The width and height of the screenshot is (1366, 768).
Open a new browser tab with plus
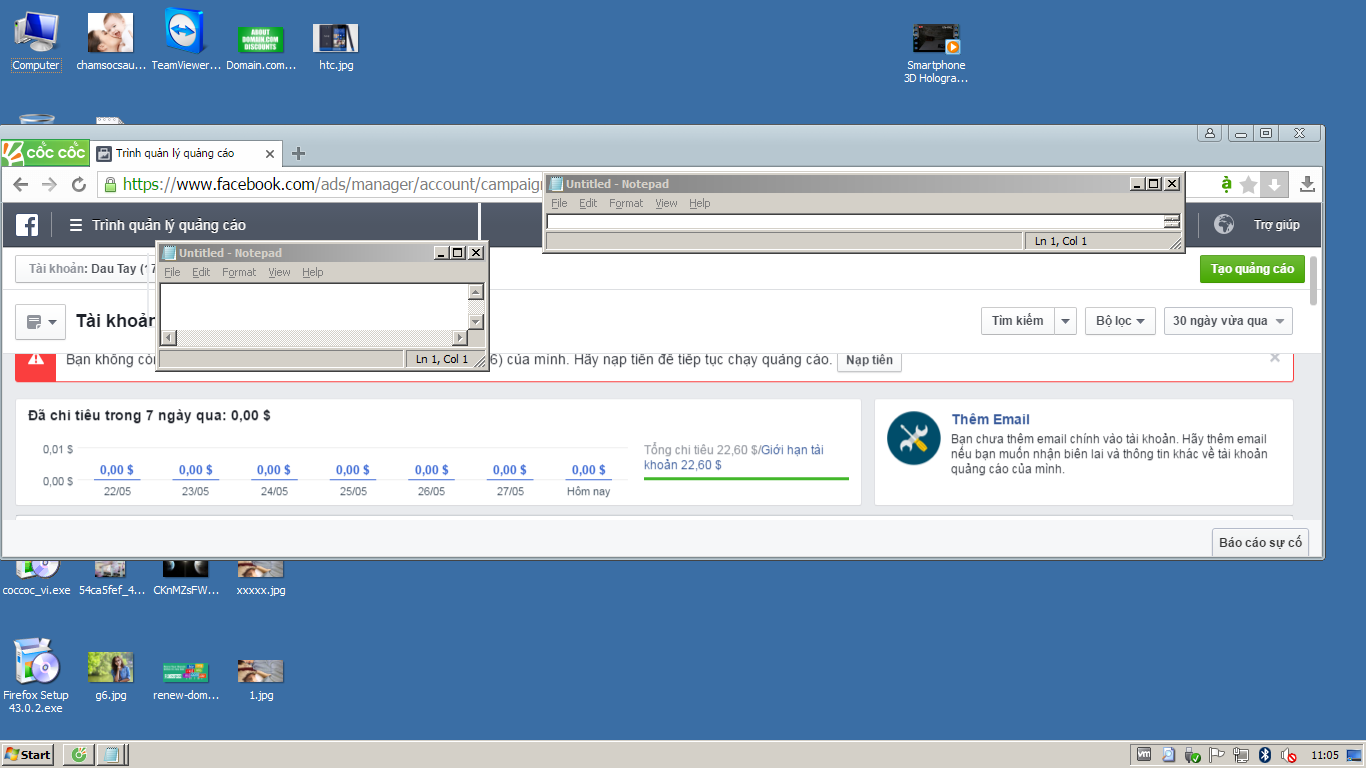click(298, 153)
